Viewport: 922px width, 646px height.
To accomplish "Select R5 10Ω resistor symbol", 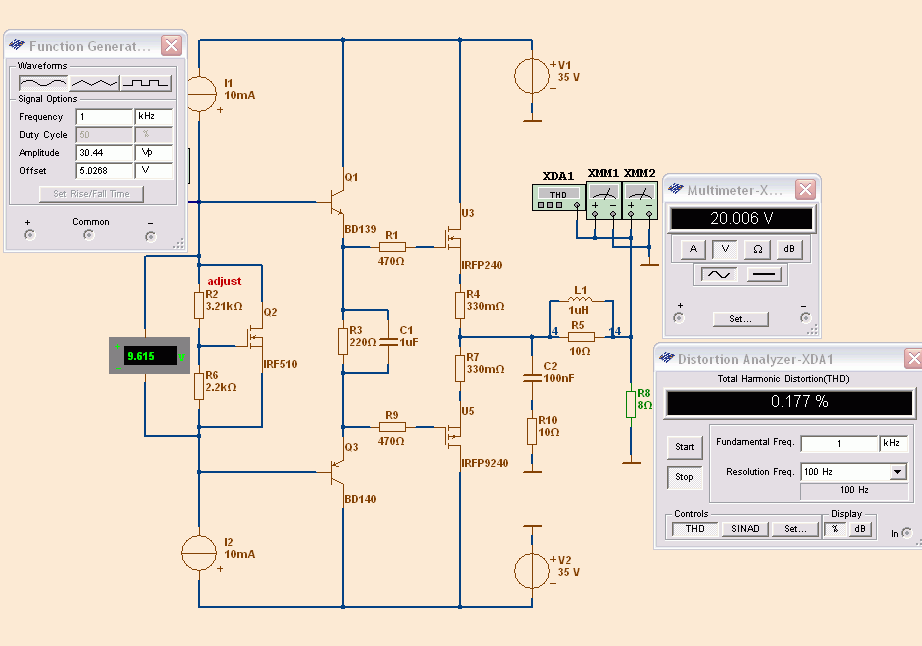I will tap(581, 337).
